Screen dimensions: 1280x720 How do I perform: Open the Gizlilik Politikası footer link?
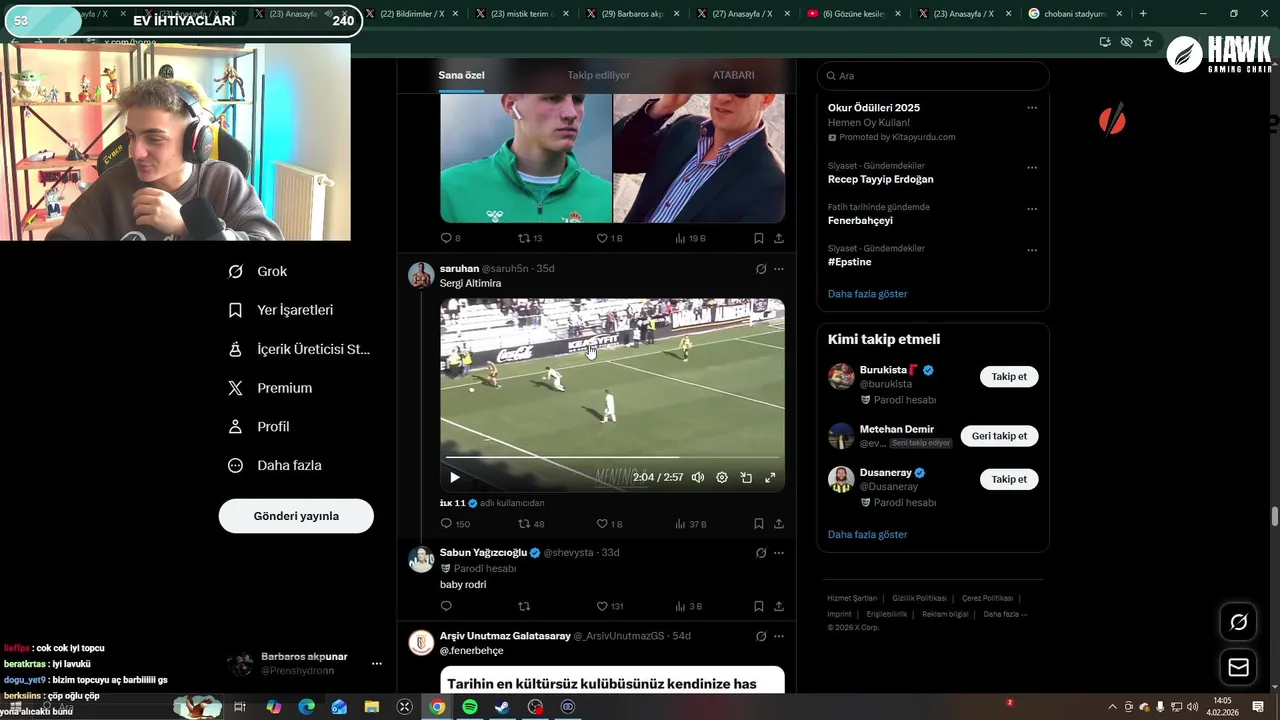(919, 598)
